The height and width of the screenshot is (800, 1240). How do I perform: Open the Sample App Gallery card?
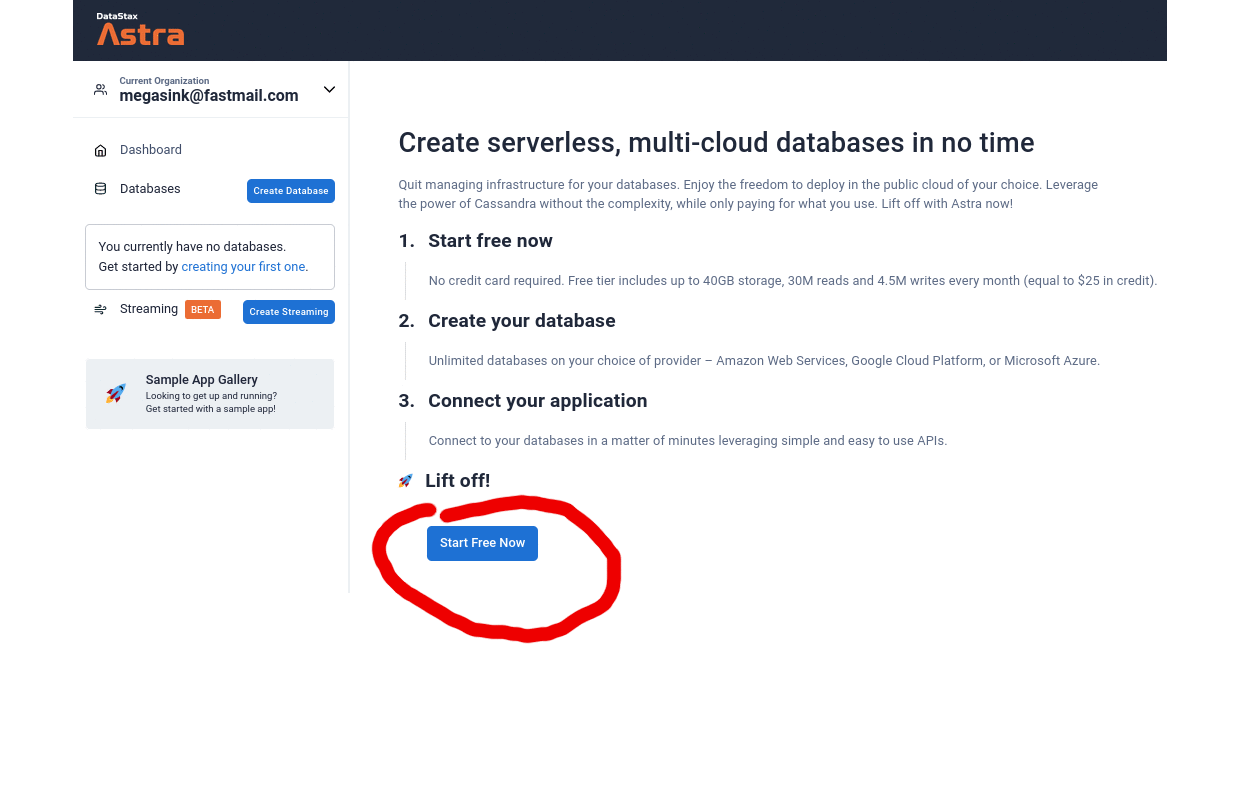[x=210, y=394]
